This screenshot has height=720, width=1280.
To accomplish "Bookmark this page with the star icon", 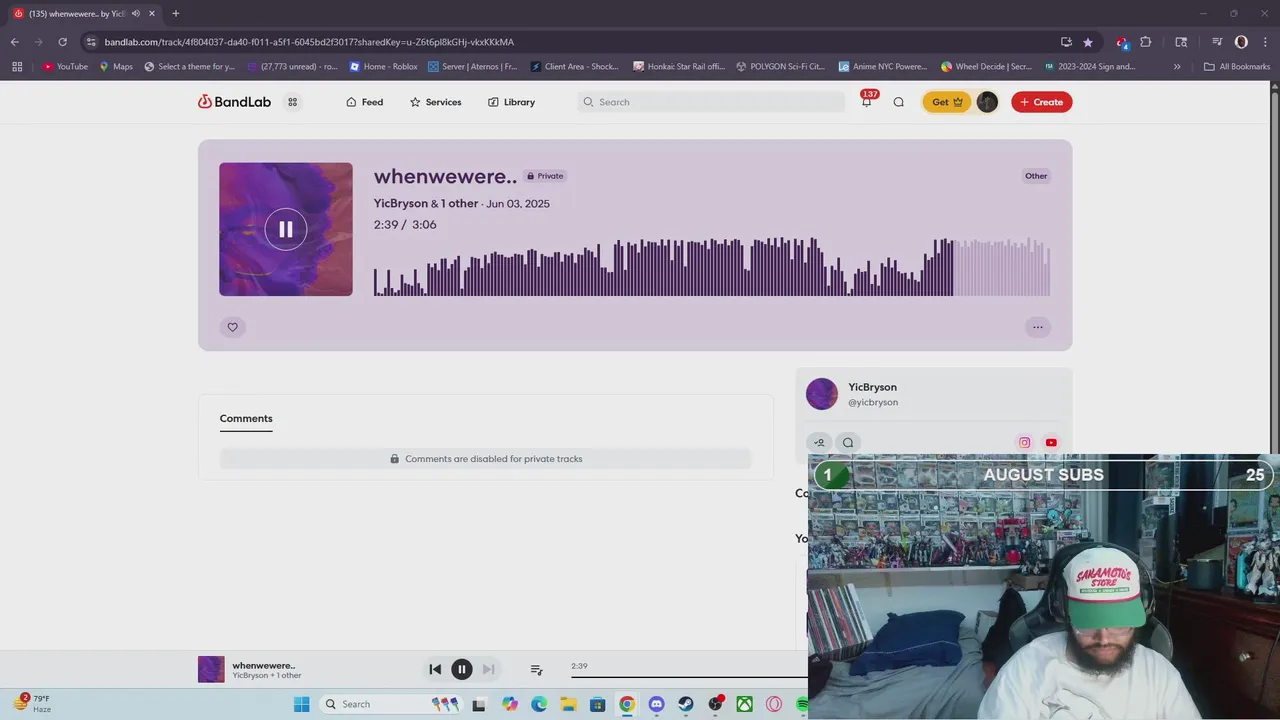I will (1088, 42).
